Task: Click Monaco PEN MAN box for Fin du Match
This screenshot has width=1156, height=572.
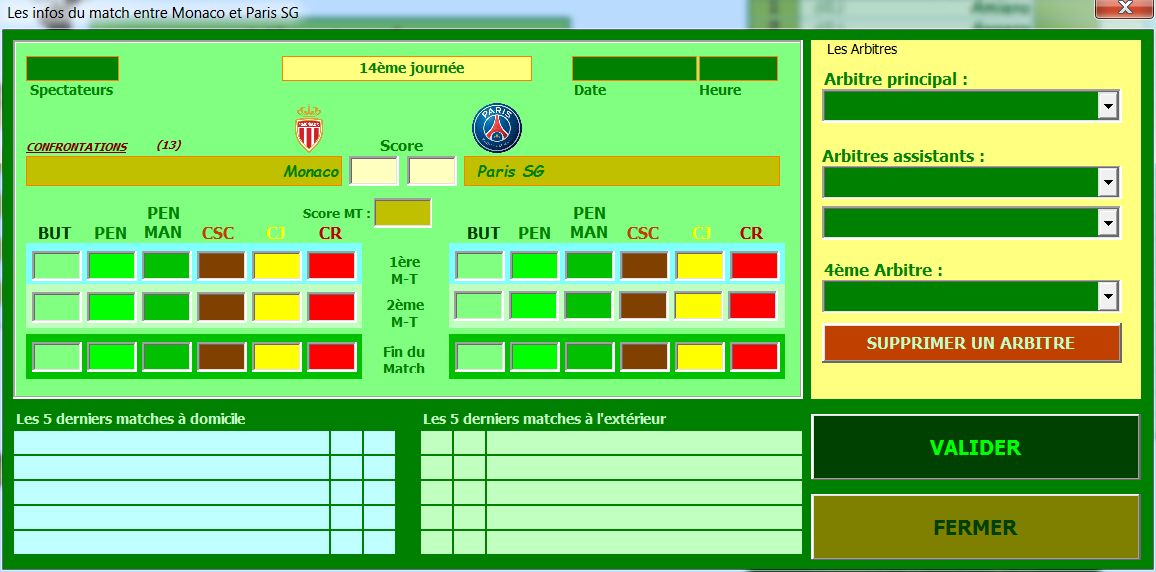Action: 166,357
